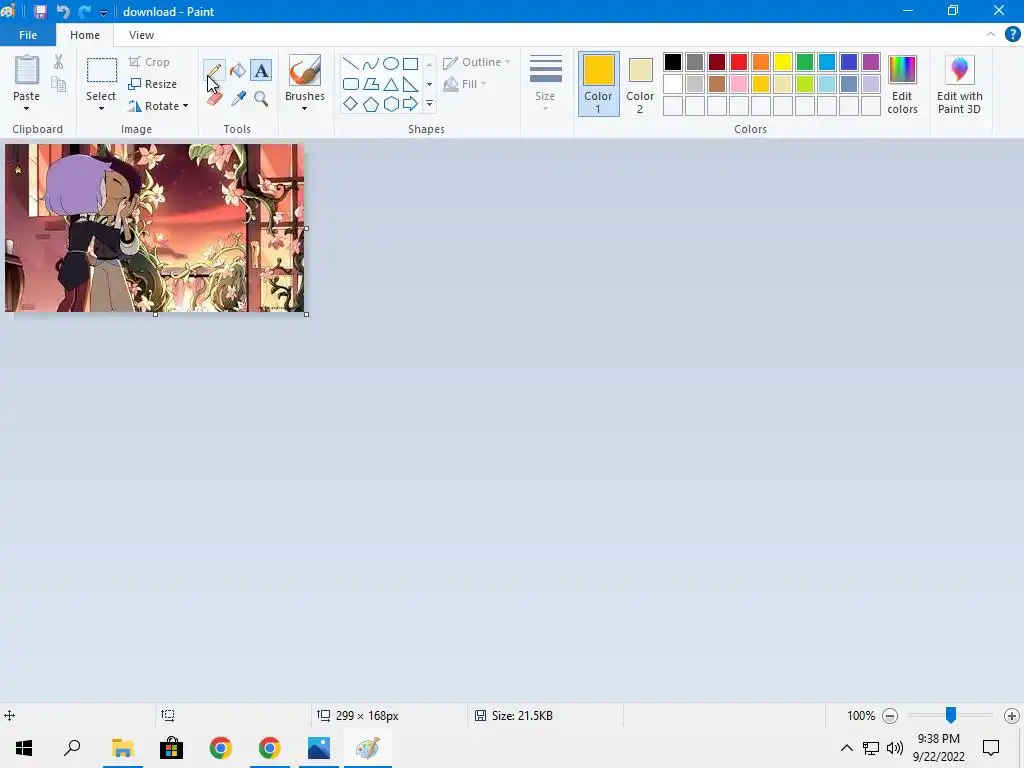Activate Color 1 selector
The height and width of the screenshot is (768, 1024).
pos(598,84)
